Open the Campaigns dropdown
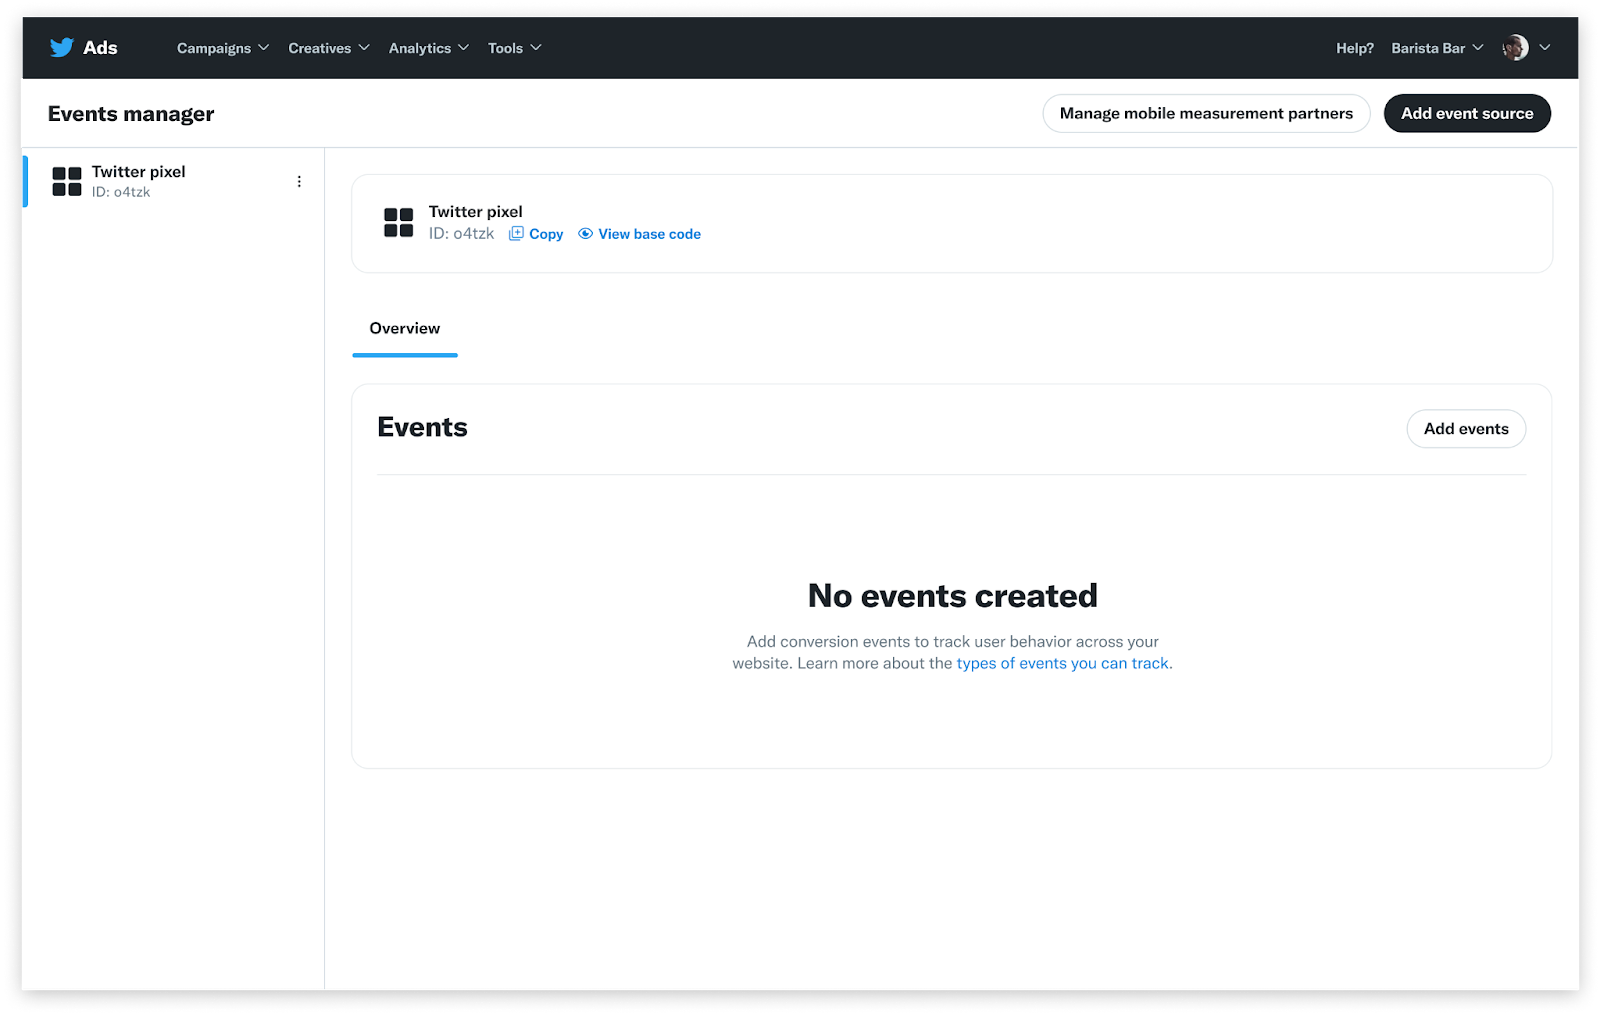This screenshot has width=1600, height=1024. click(222, 47)
